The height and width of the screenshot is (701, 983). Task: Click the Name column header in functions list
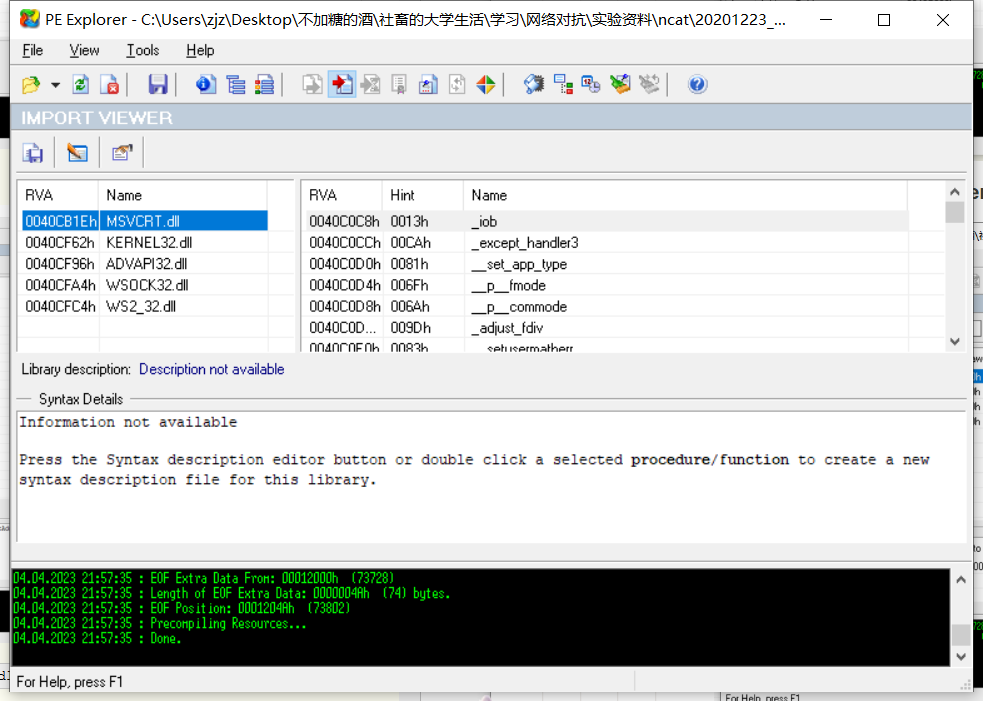click(686, 195)
